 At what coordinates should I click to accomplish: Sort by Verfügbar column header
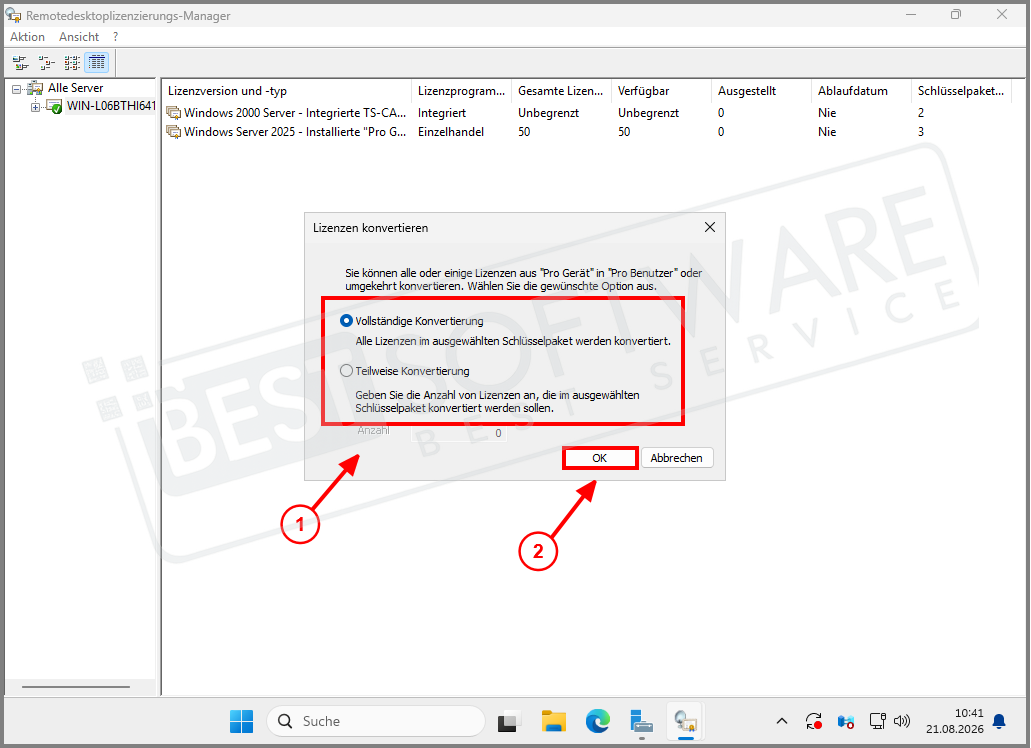tap(662, 91)
